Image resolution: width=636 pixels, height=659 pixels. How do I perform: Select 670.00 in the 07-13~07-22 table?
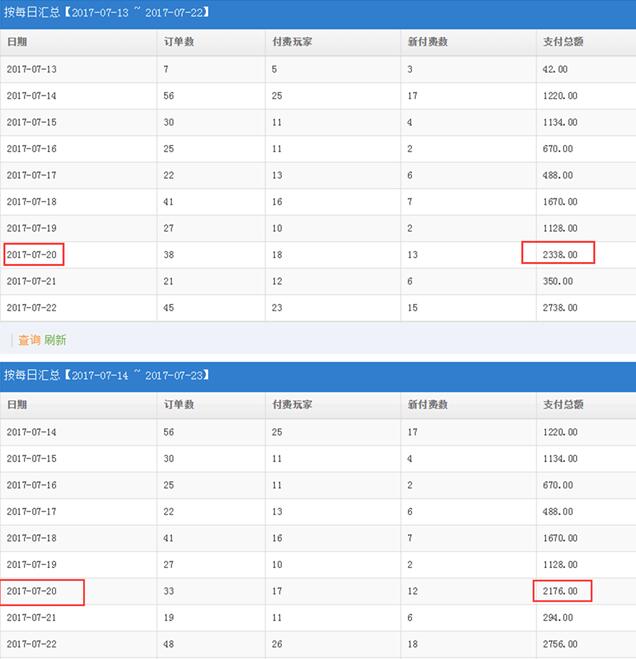coord(557,149)
